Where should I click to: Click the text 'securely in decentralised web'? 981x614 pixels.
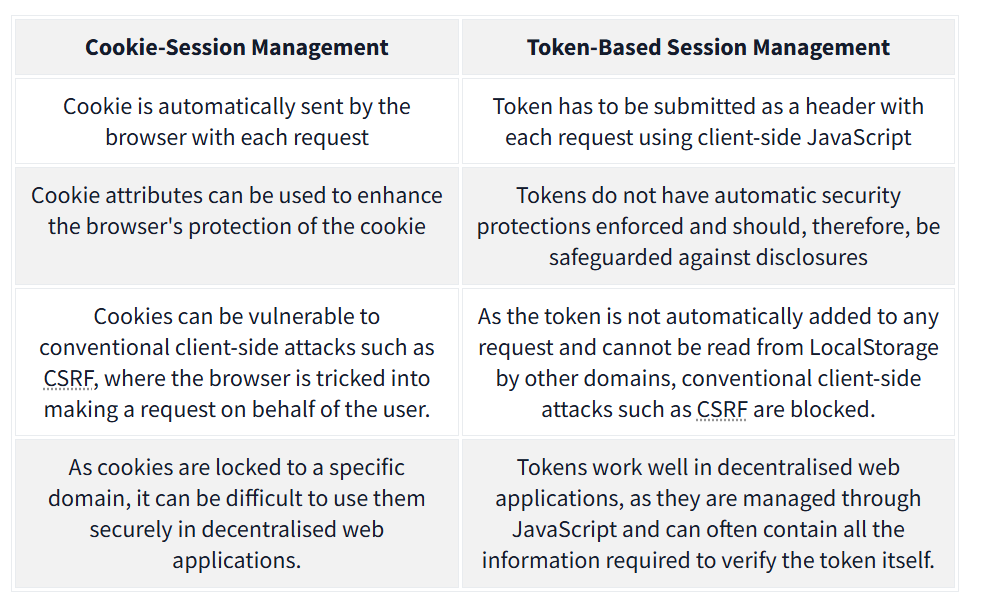(236, 530)
